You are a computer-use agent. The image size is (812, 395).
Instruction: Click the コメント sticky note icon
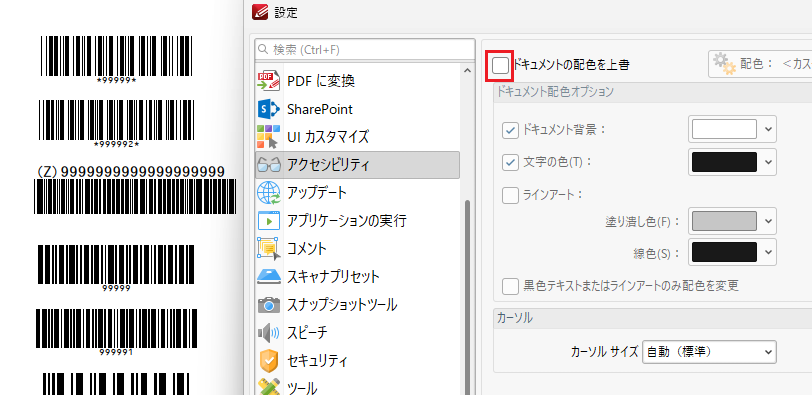[x=268, y=248]
